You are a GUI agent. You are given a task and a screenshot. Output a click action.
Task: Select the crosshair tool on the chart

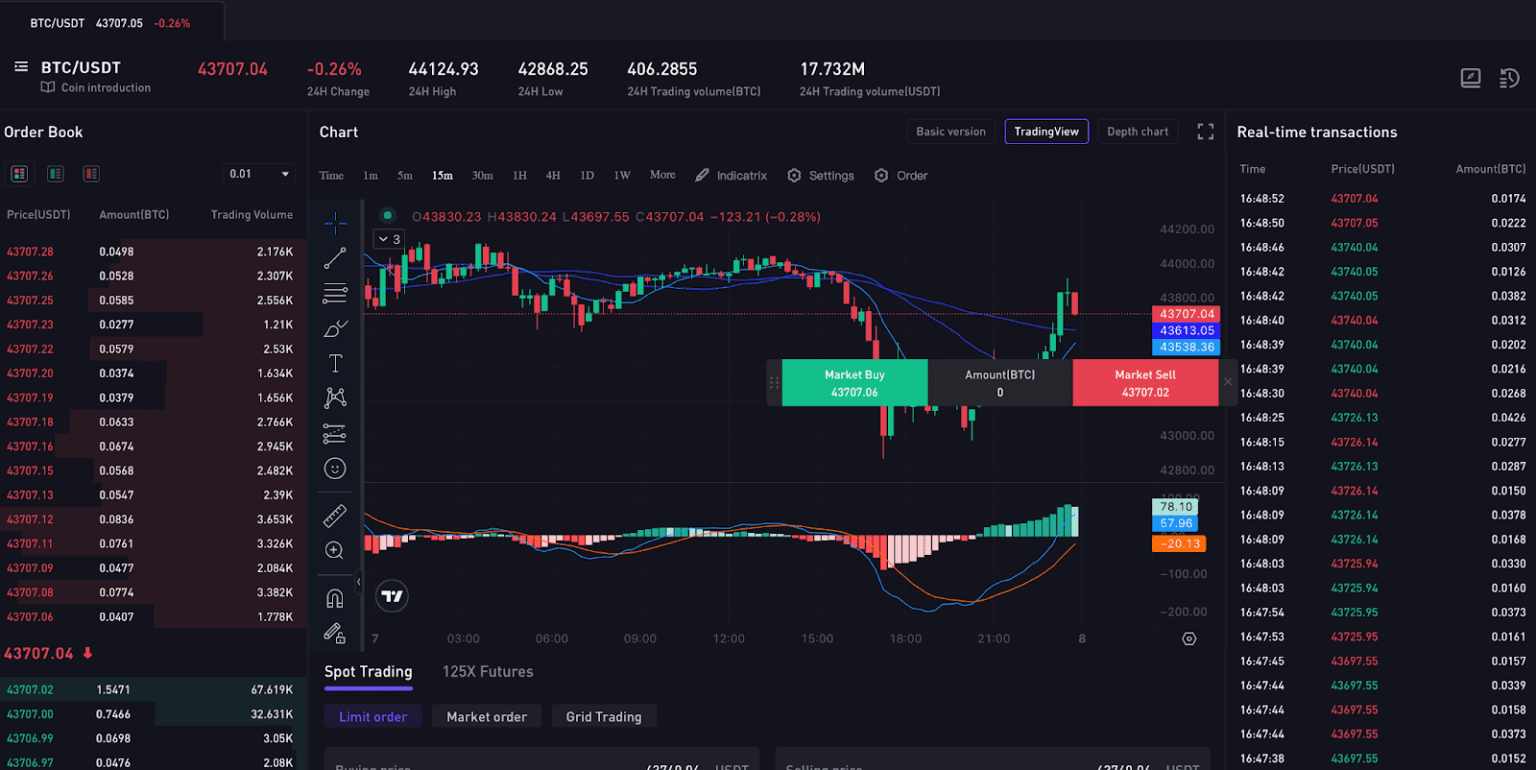334,222
